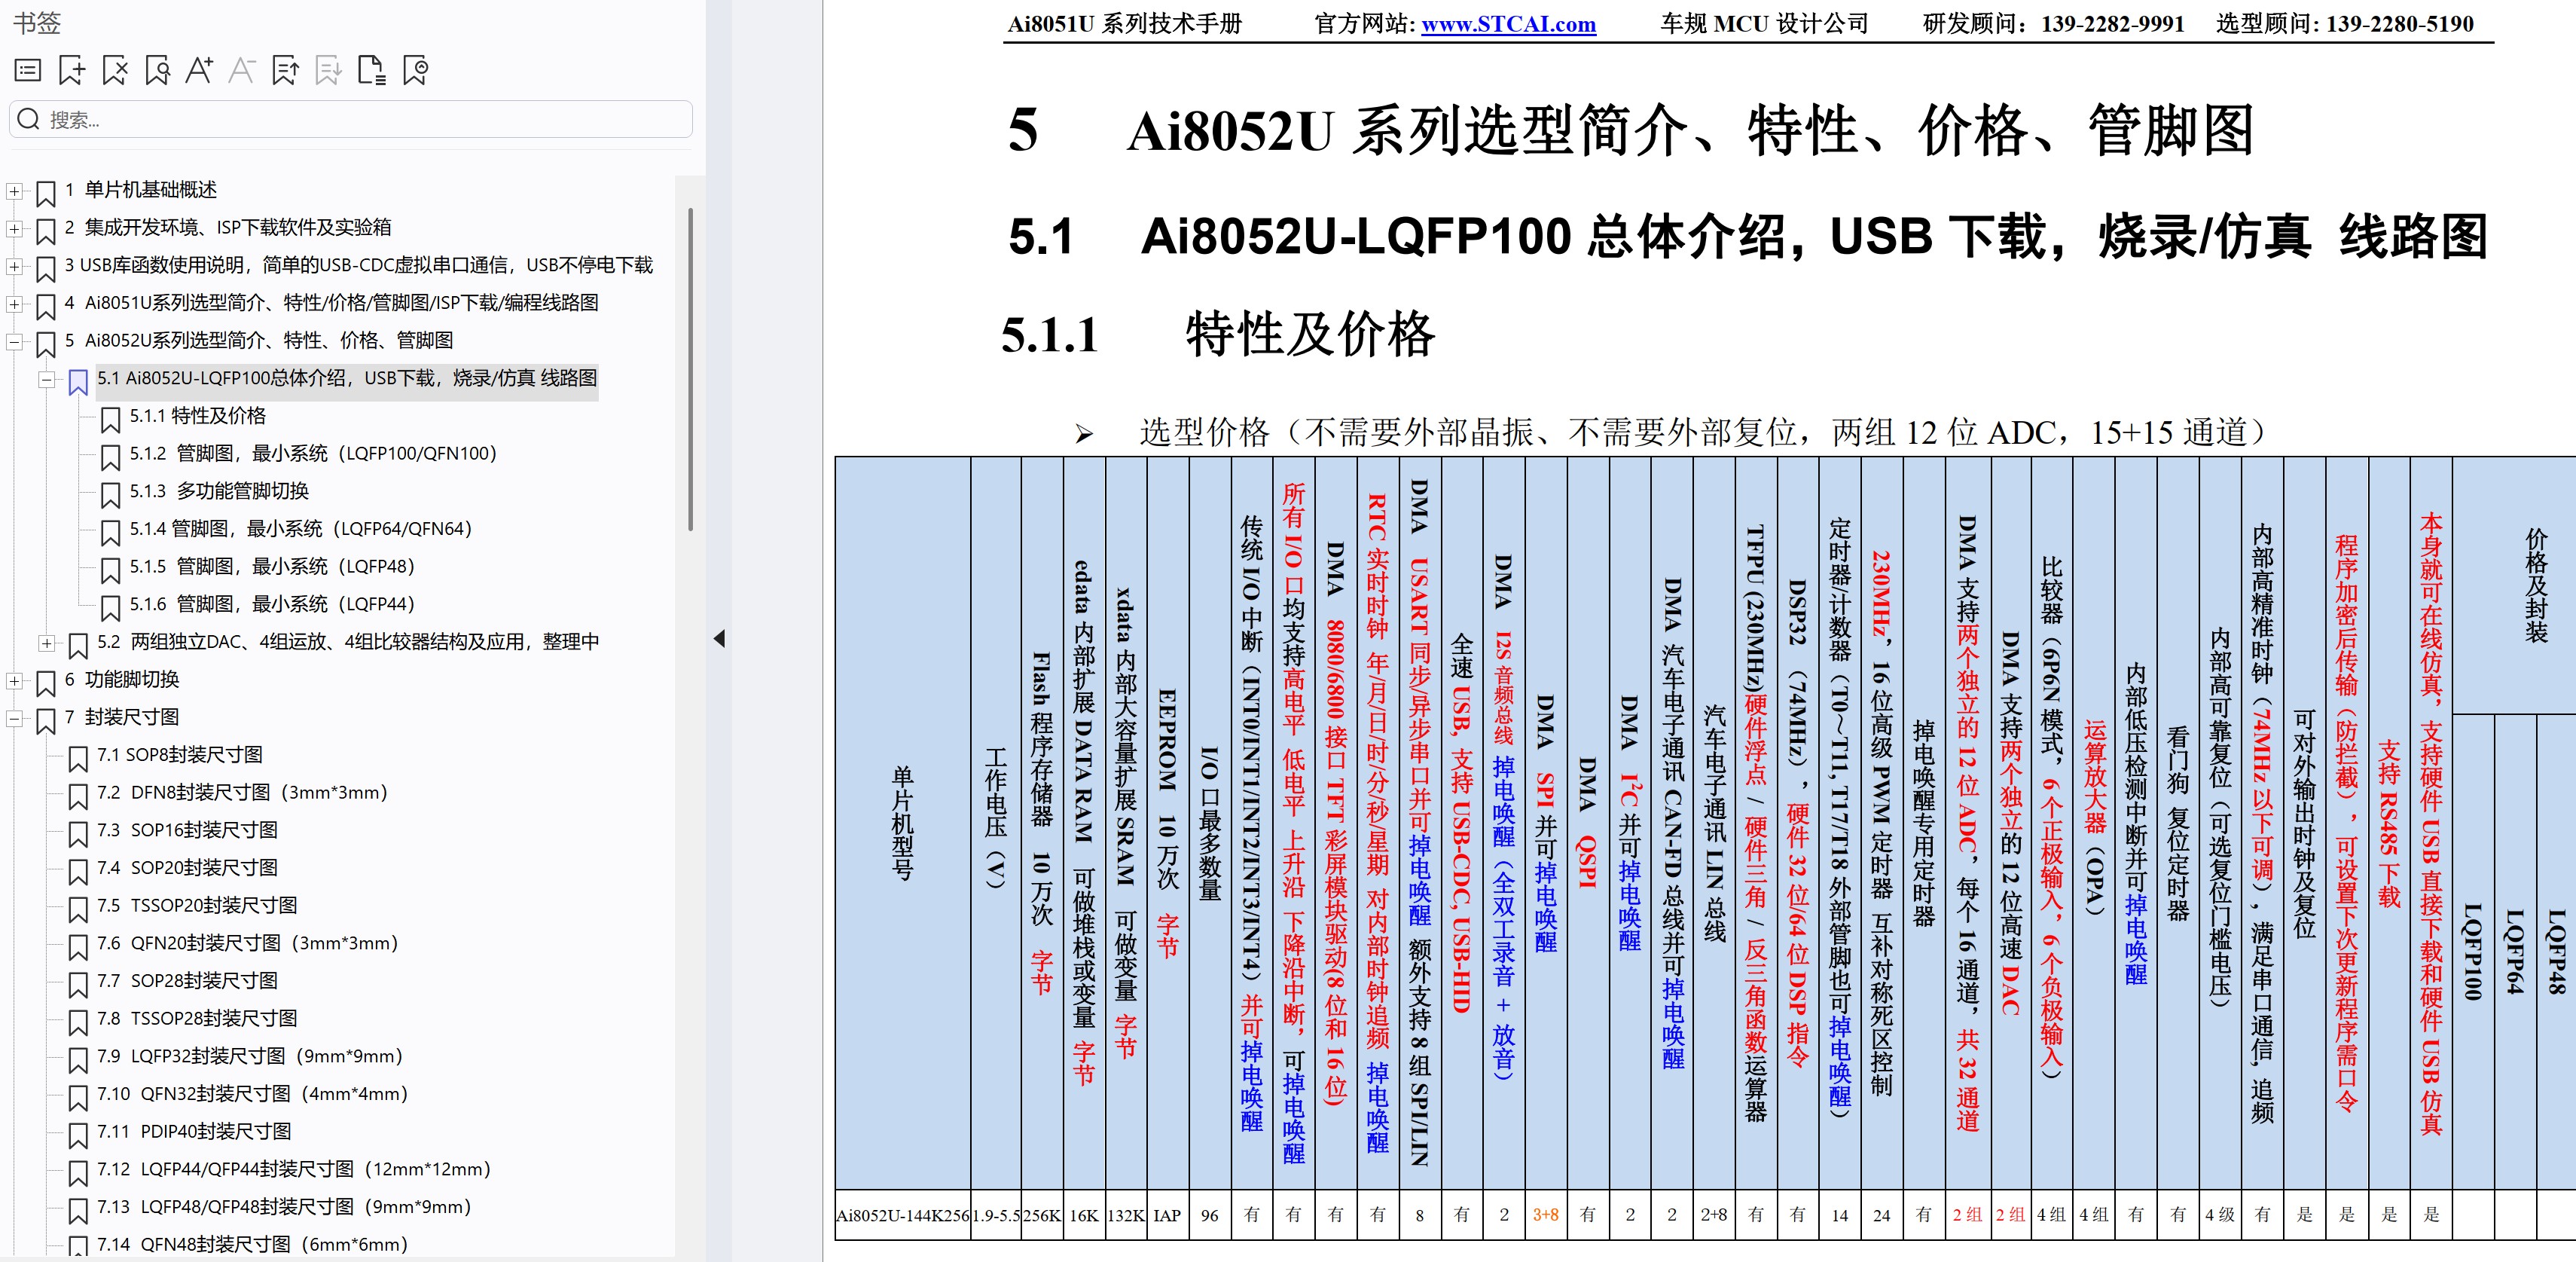
Task: Go to bookmark 5.1.2 管脚图 LQFP100/QFN100
Action: pyautogui.click(x=313, y=454)
